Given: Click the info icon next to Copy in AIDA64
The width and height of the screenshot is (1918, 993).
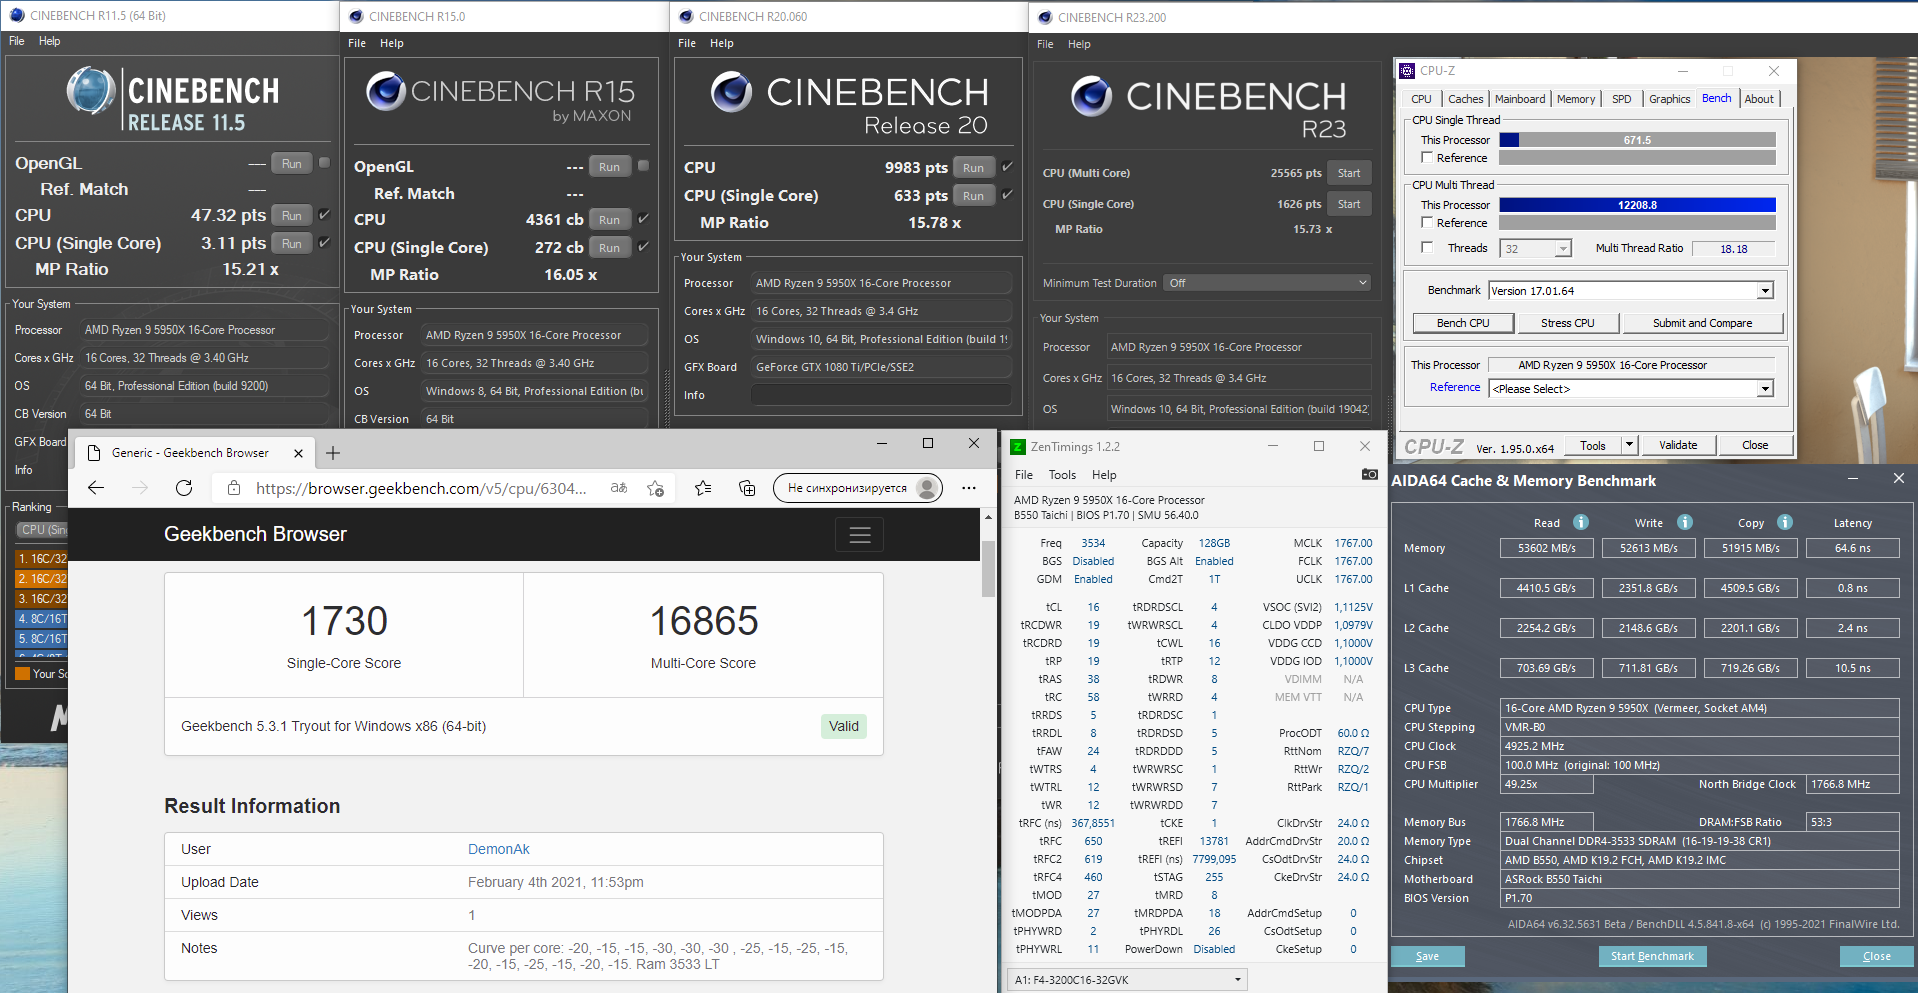Looking at the screenshot, I should pyautogui.click(x=1785, y=522).
